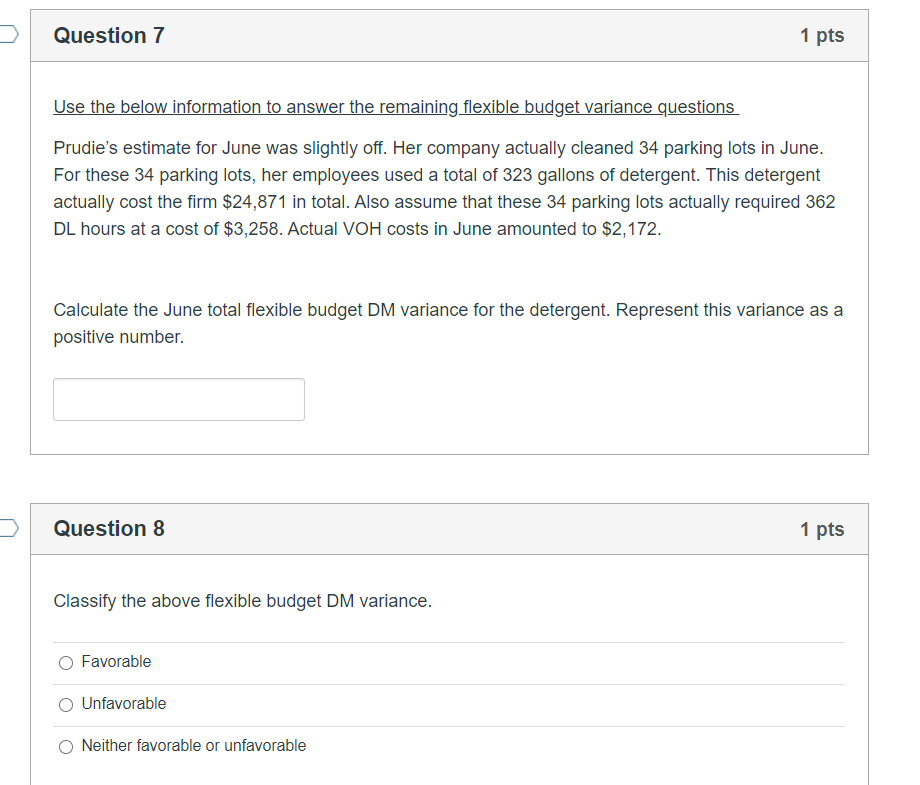Select the Favorable option
The image size is (920, 785).
(65, 662)
